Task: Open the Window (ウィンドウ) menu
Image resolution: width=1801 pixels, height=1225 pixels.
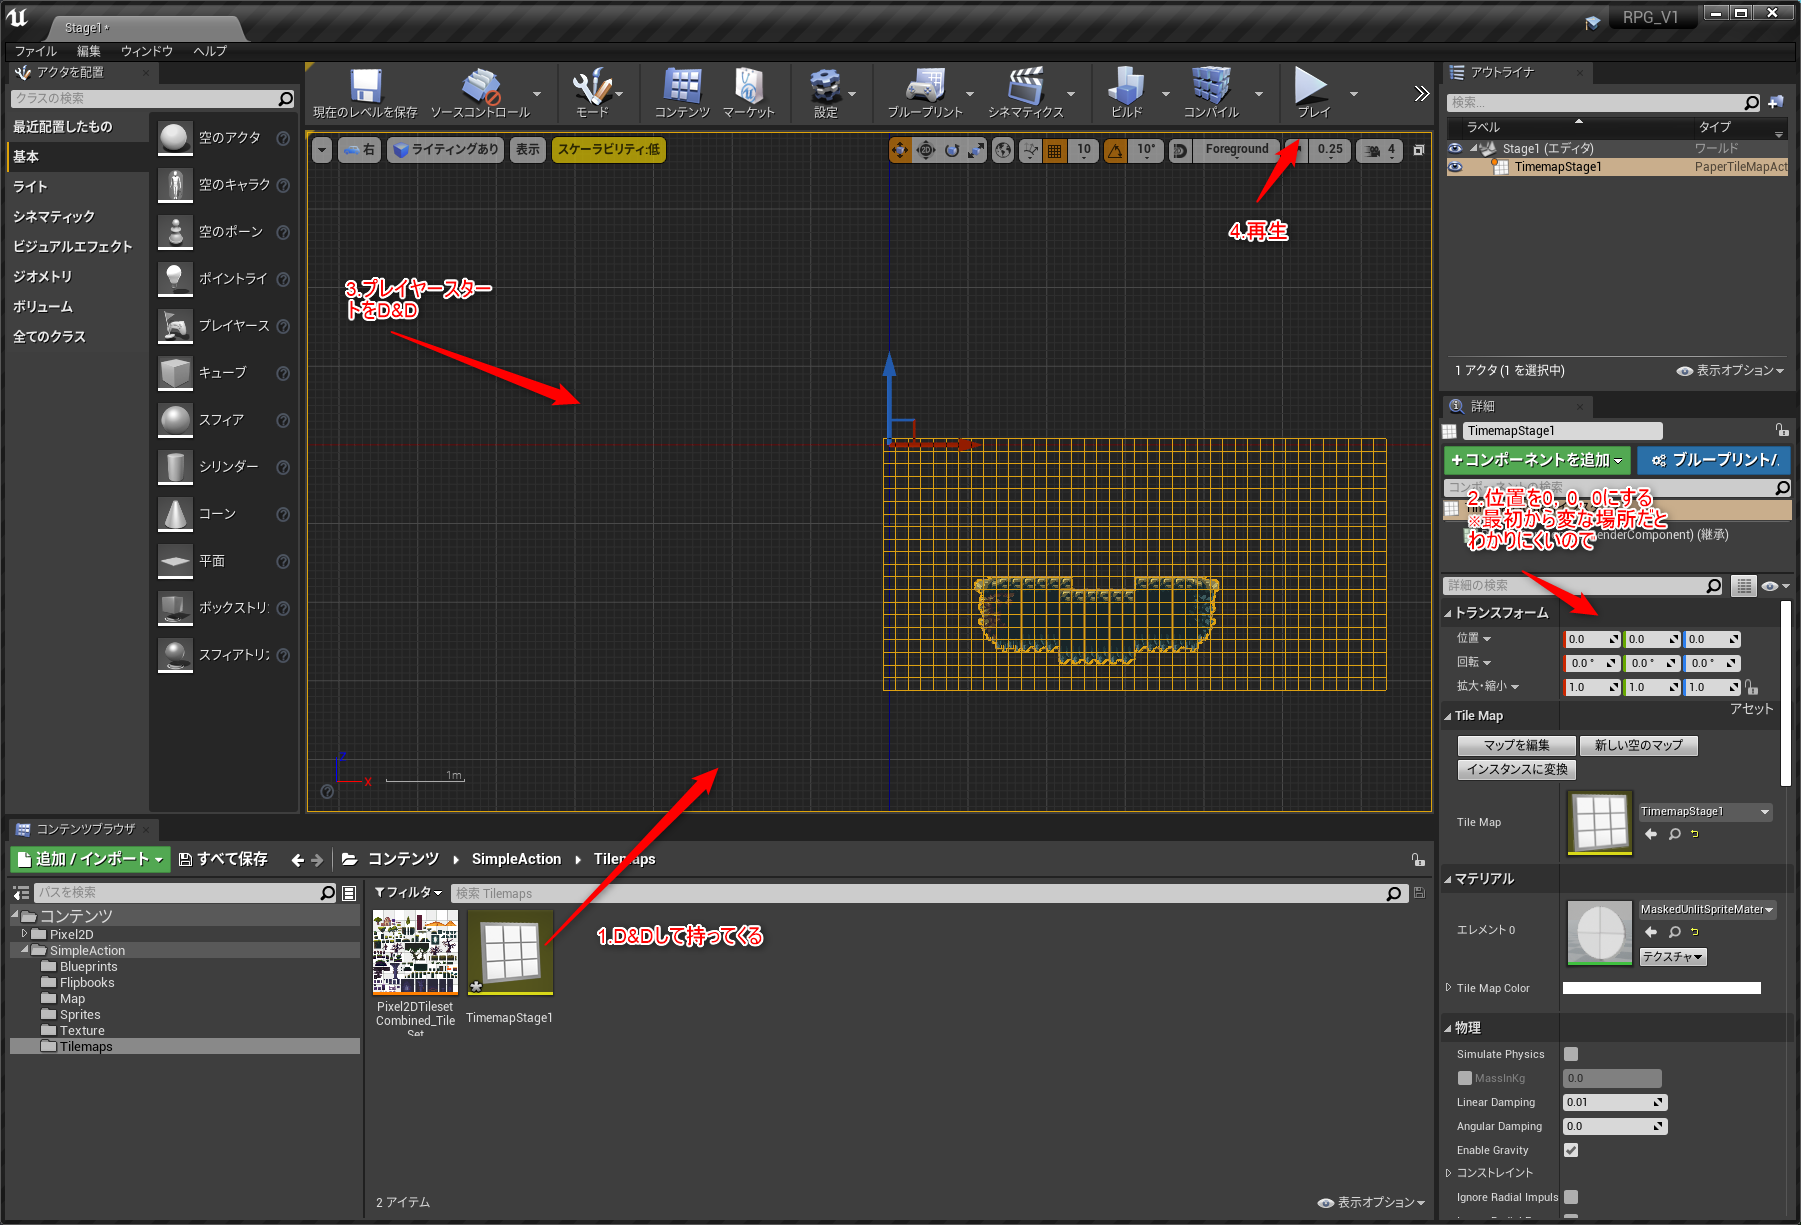Action: click(147, 51)
